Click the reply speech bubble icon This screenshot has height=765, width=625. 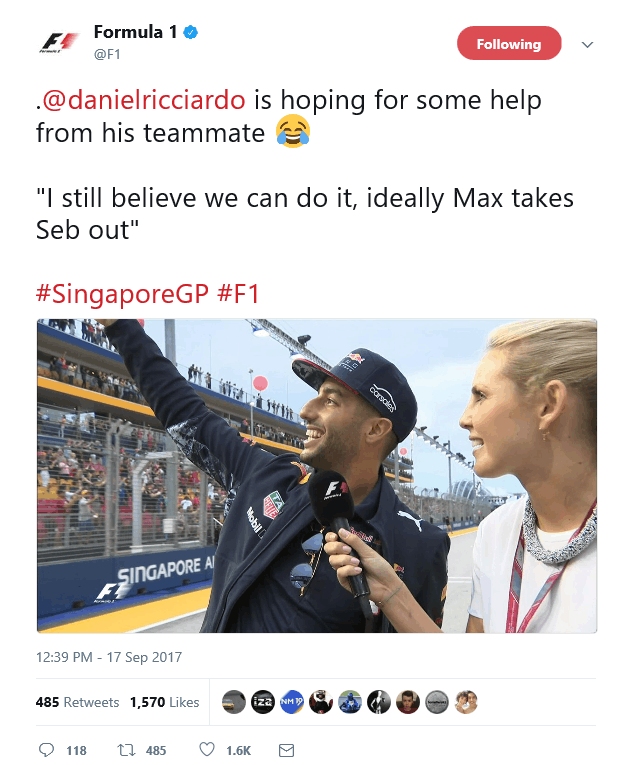tap(46, 749)
